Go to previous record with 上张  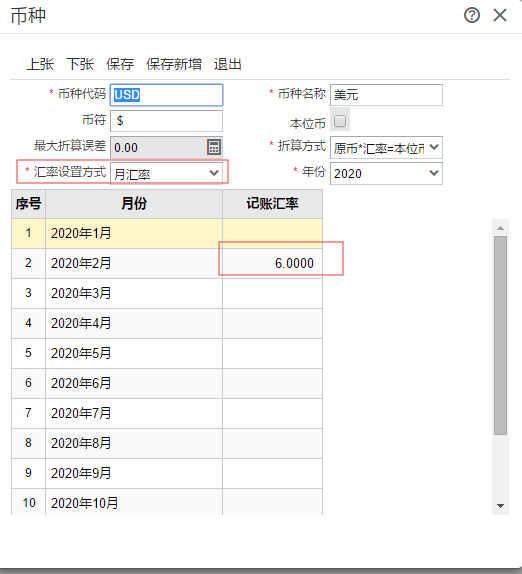(40, 64)
